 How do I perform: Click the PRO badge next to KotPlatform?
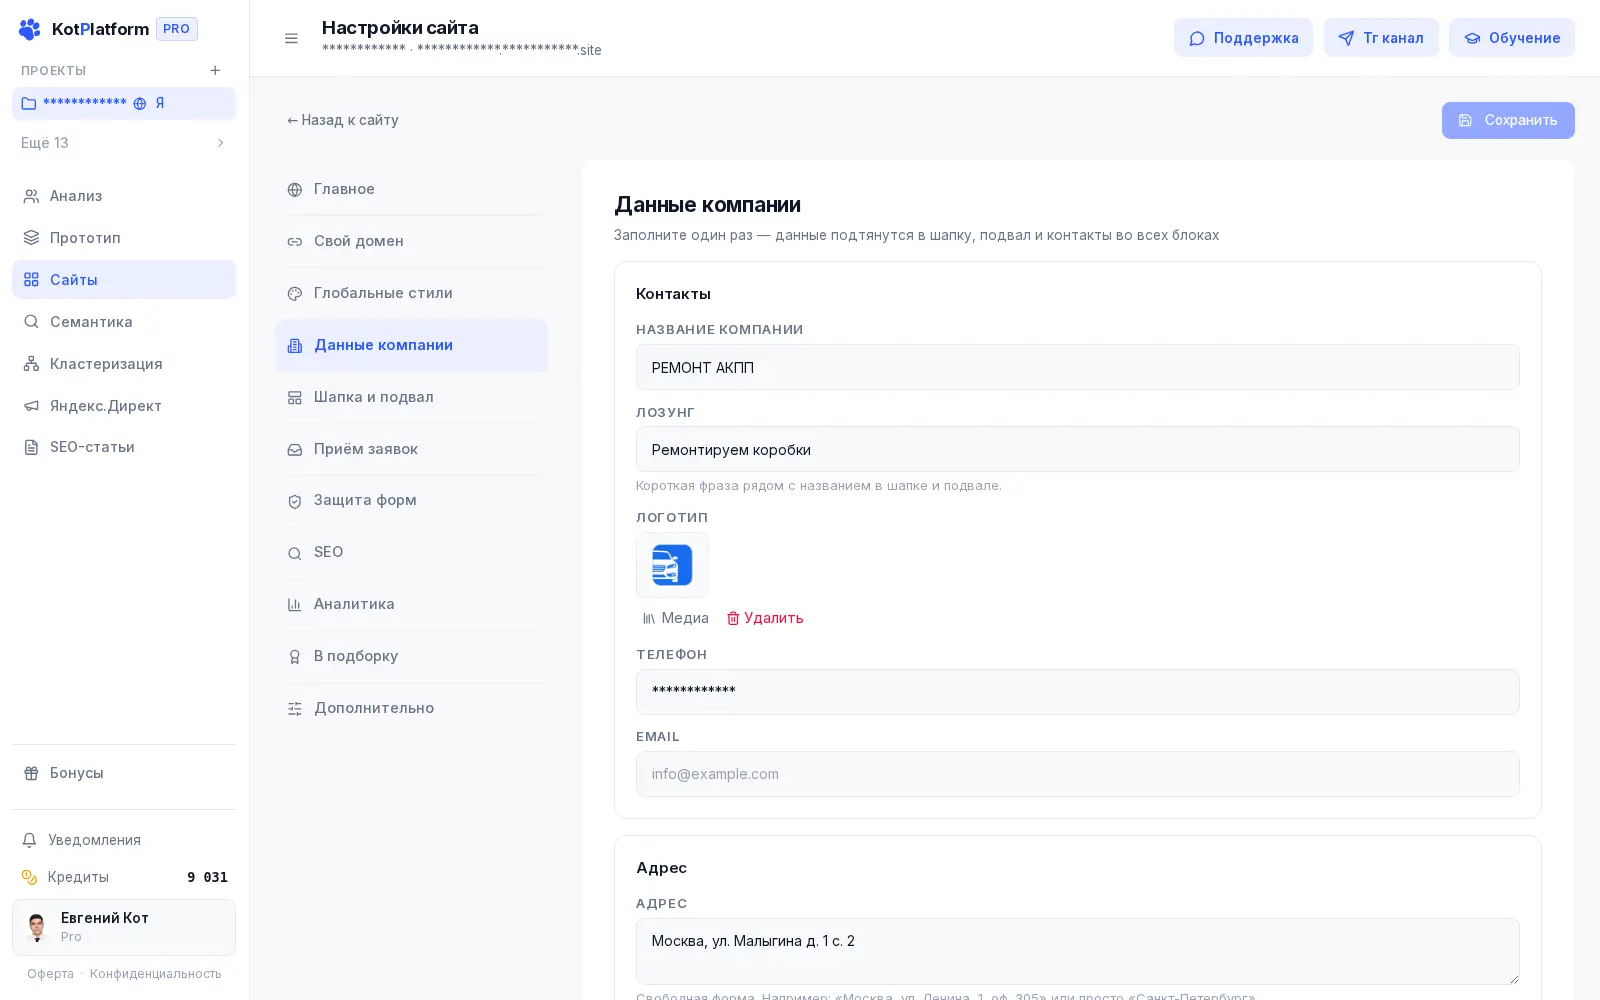177,29
